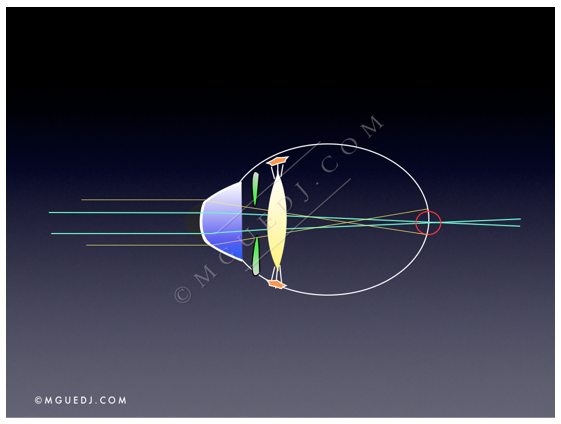Click the red circle at the retina
This screenshot has height=424, width=561.
coord(428,223)
